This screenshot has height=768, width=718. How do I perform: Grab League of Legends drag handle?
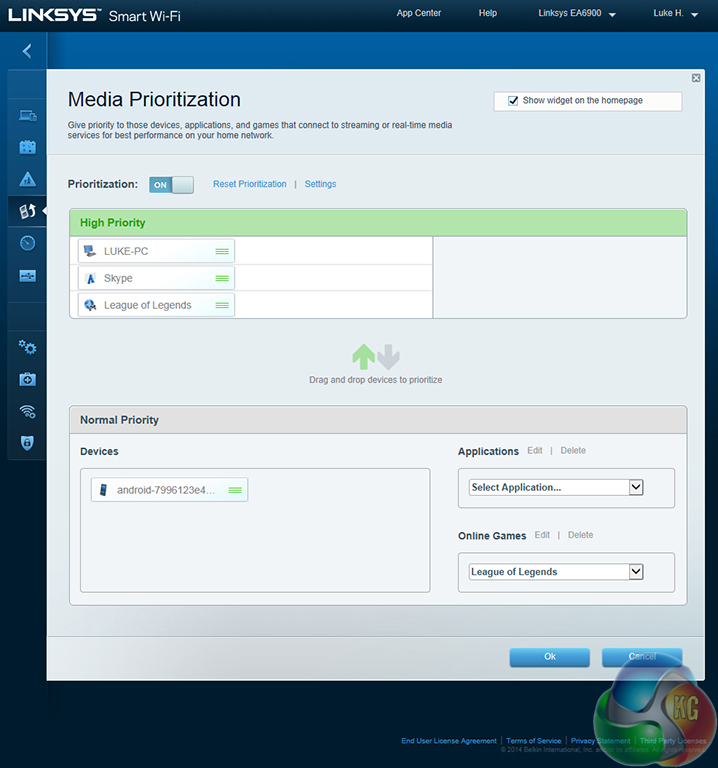click(222, 305)
